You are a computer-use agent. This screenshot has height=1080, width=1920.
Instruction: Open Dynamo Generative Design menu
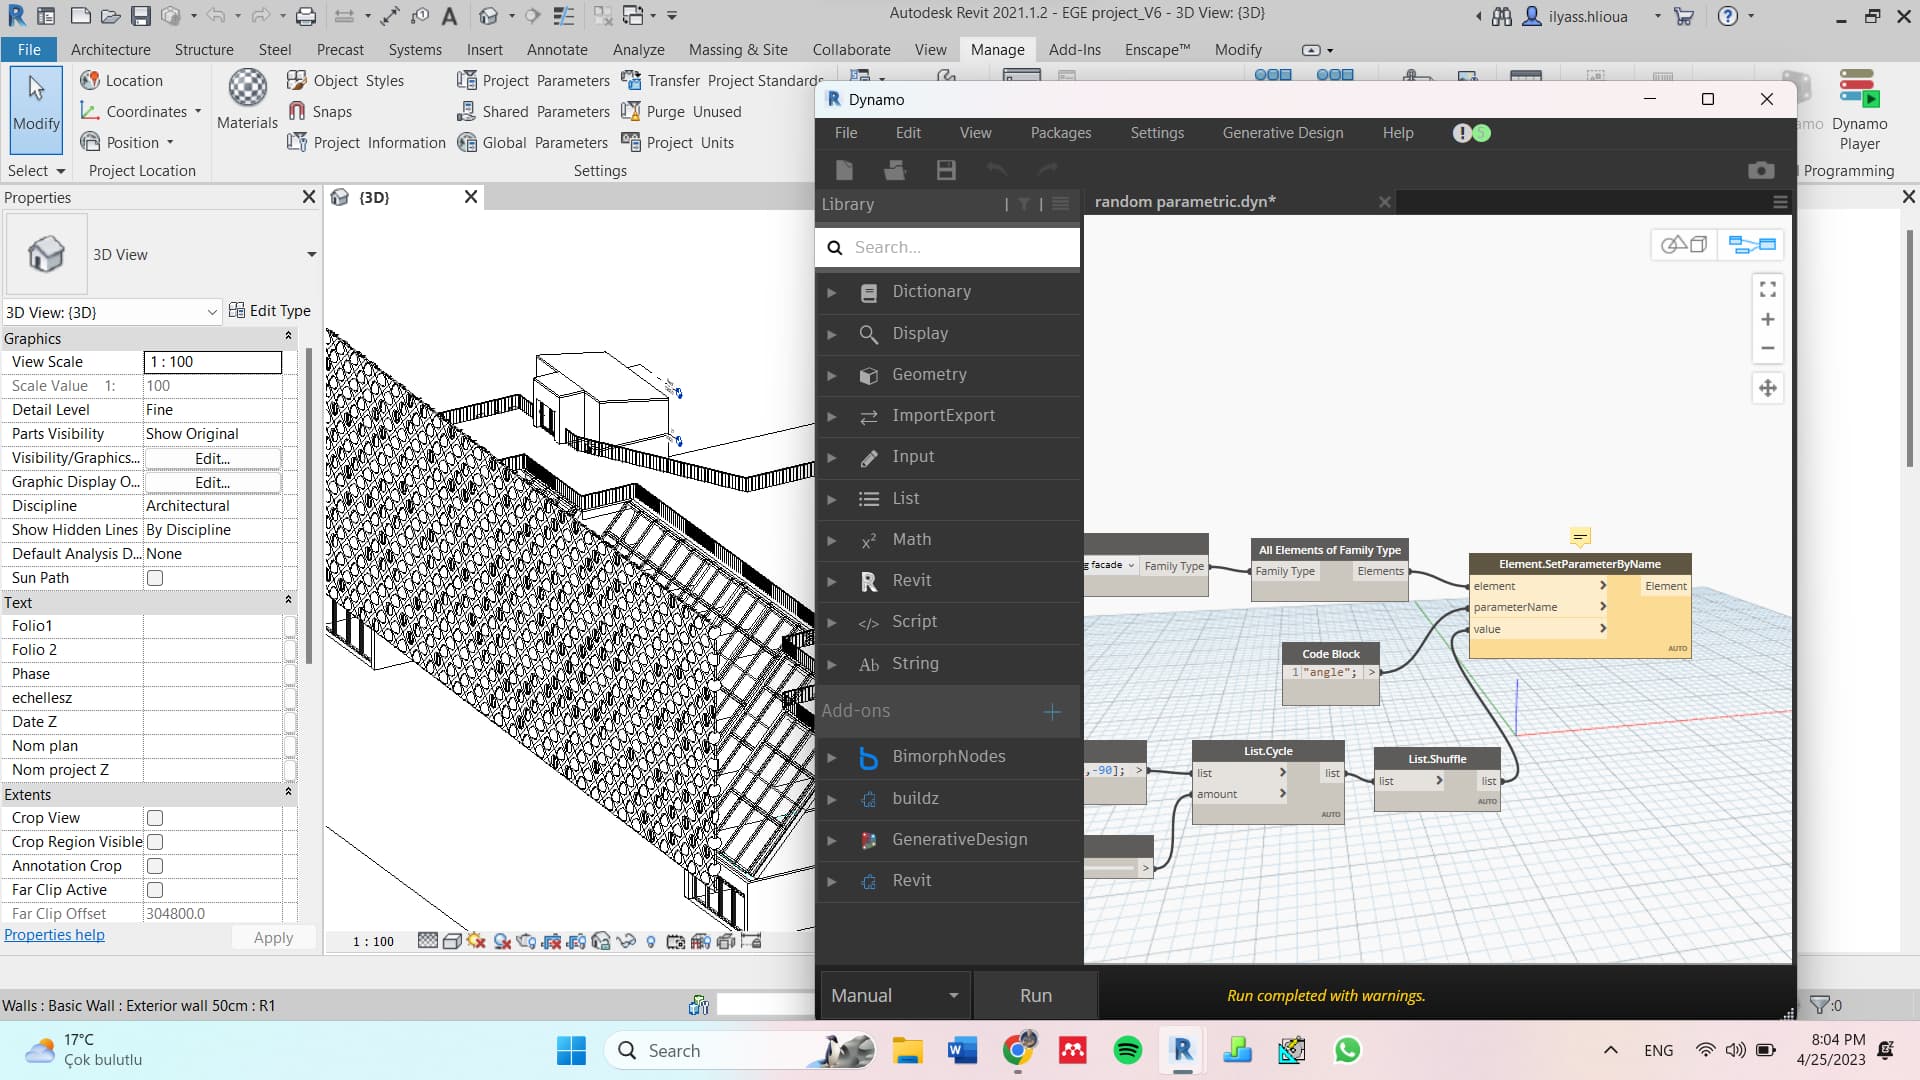click(x=1282, y=133)
